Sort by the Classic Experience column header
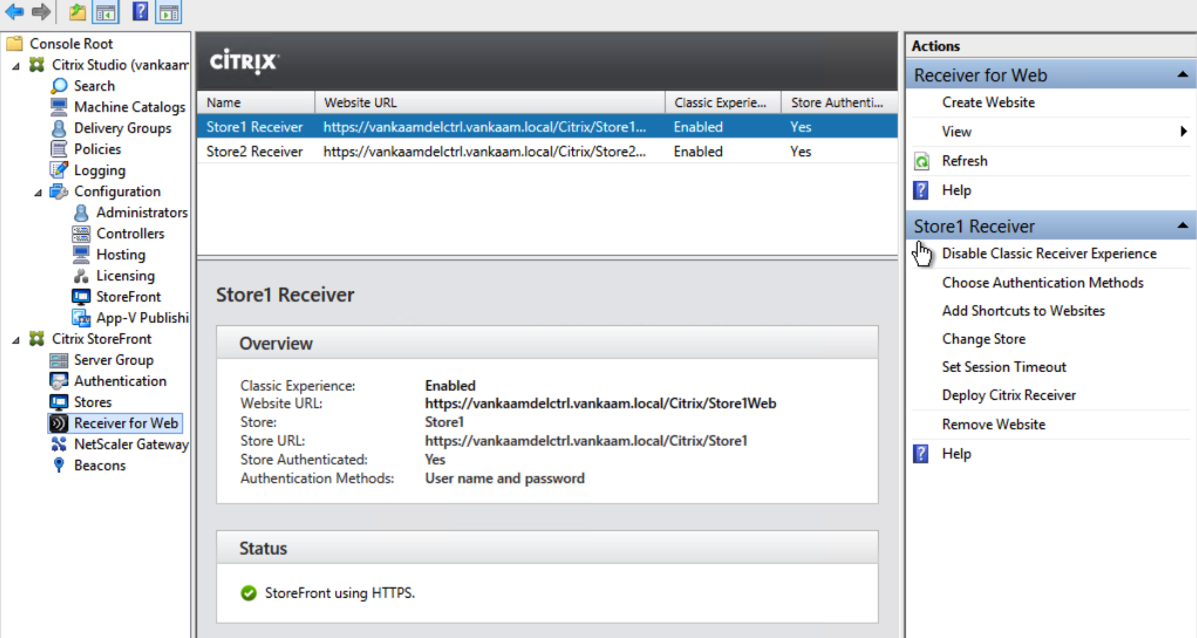The width and height of the screenshot is (1197, 638). point(723,102)
